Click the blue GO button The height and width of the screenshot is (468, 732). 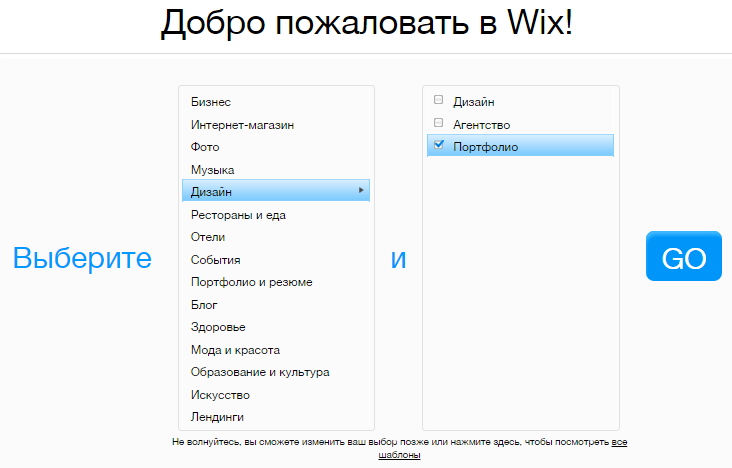pos(684,256)
